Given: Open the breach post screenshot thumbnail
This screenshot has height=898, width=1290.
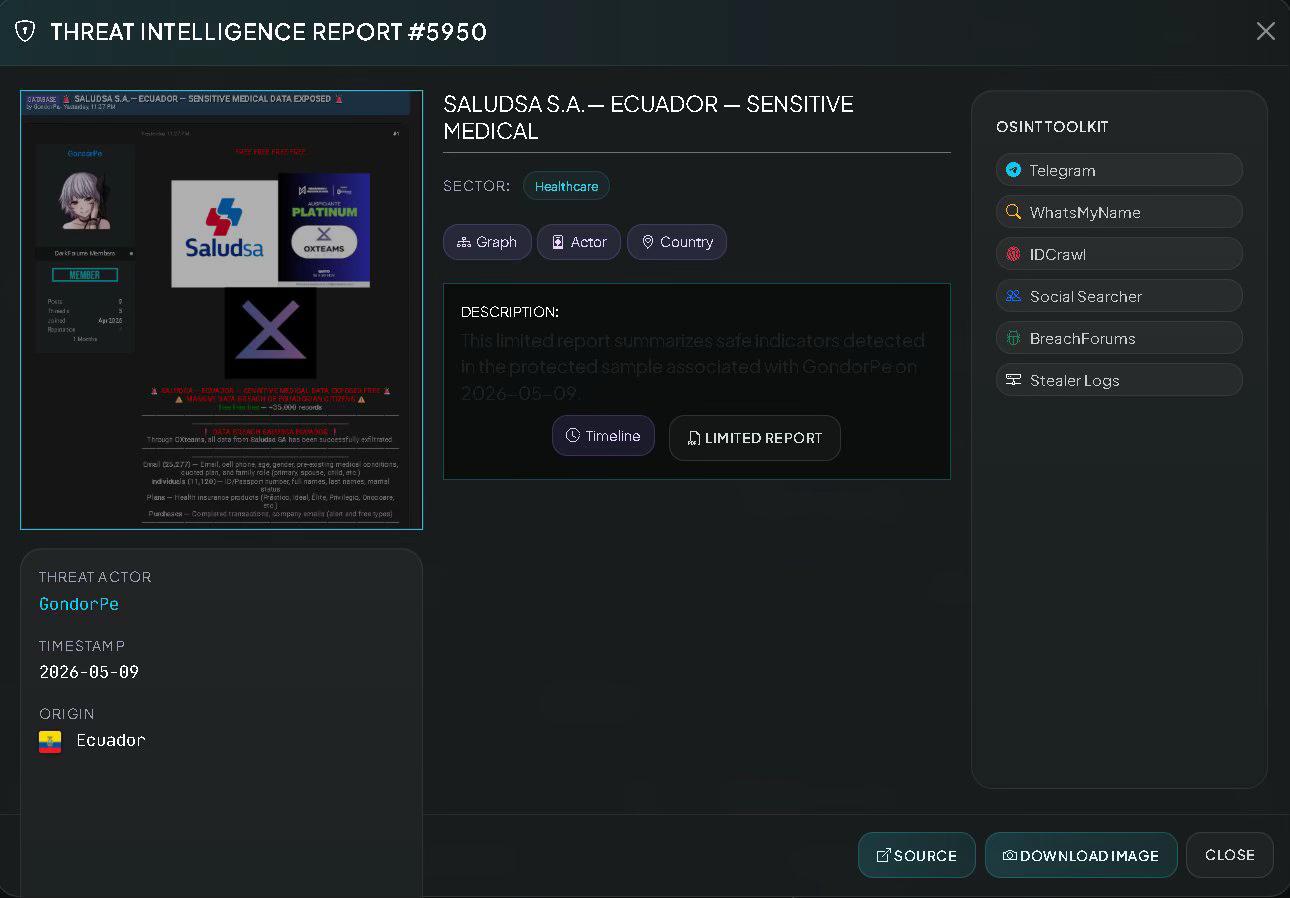Looking at the screenshot, I should 221,310.
